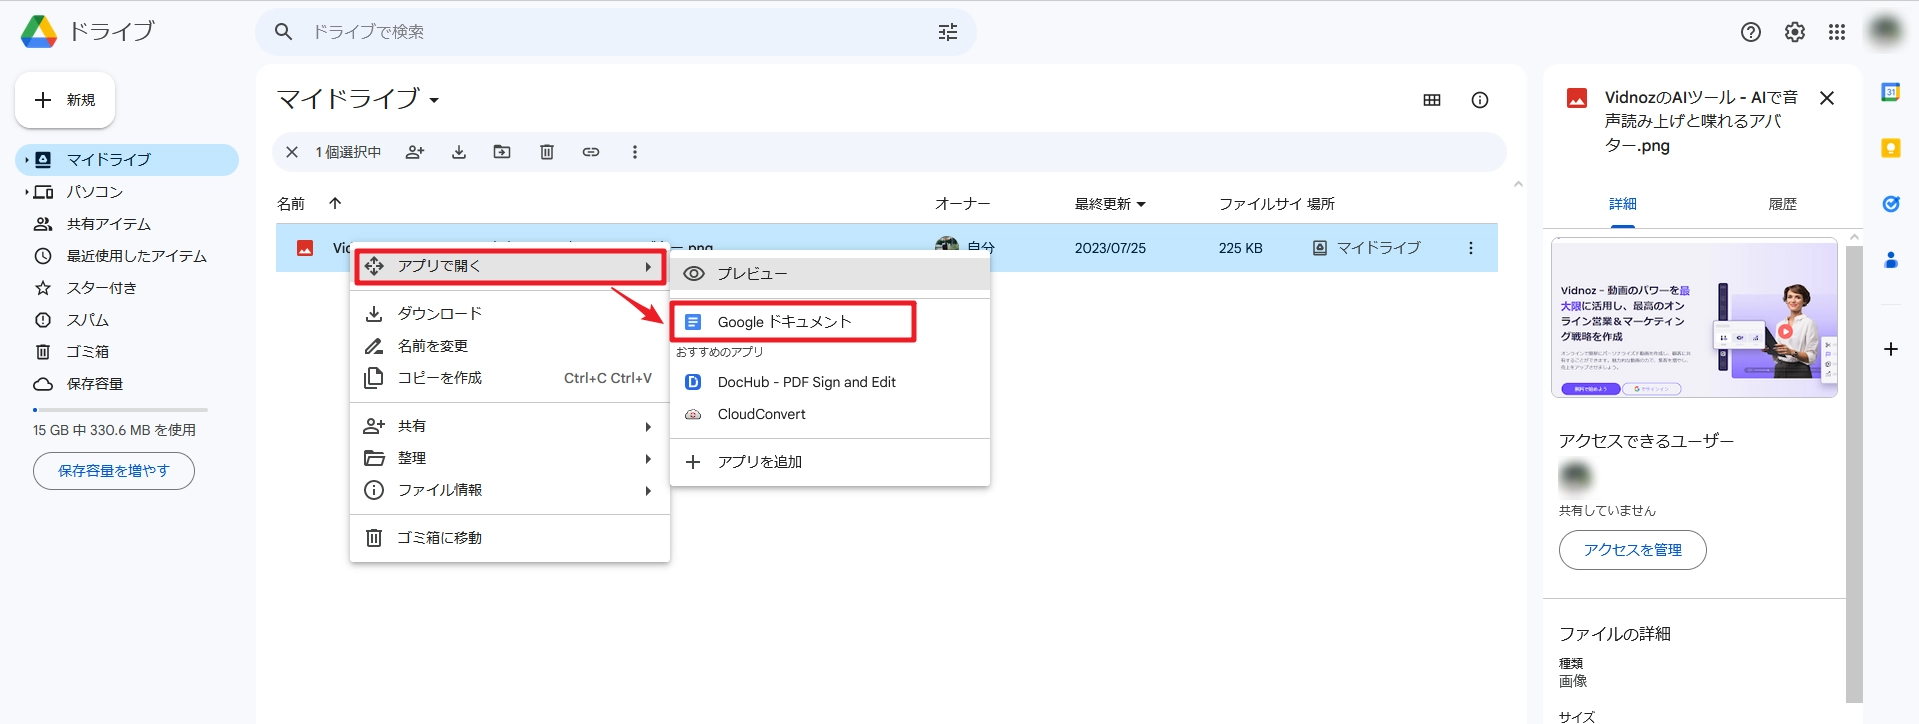Open 最終更新 sort dropdown
This screenshot has height=724, width=1919.
1141,204
